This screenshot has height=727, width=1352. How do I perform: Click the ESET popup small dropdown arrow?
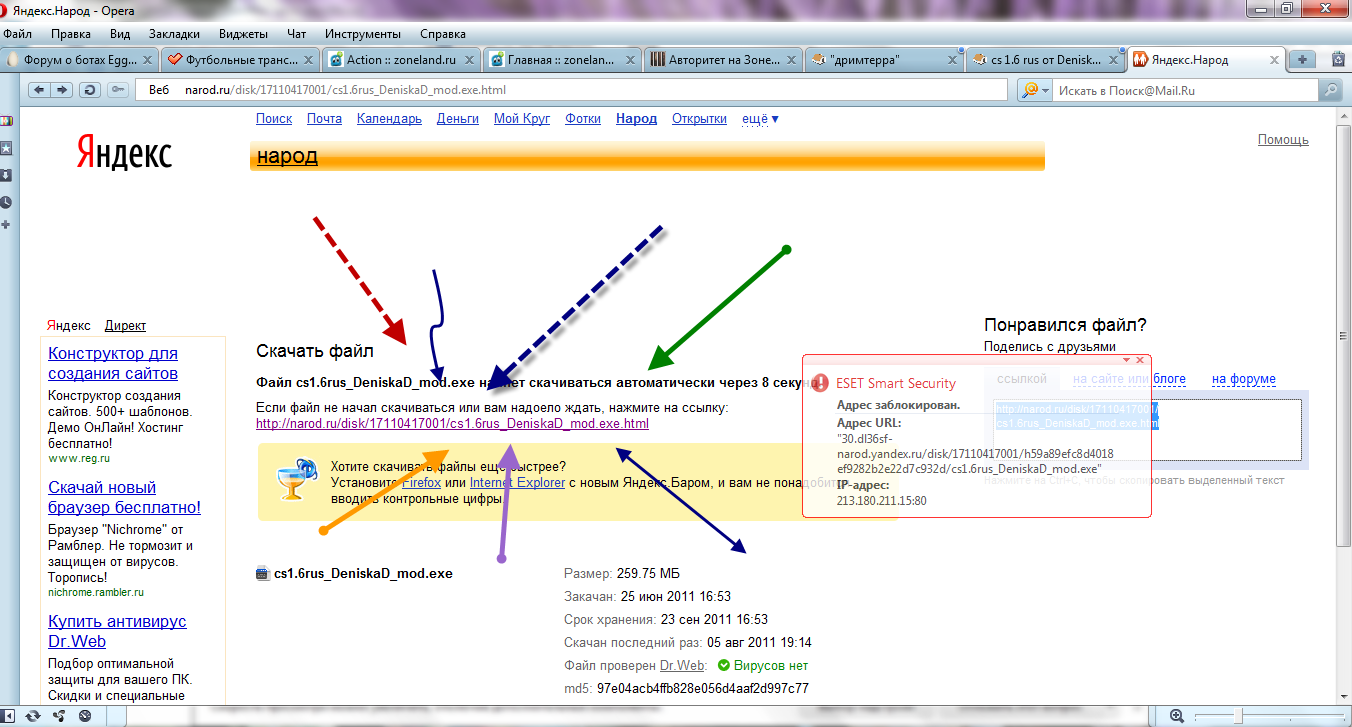click(x=1126, y=359)
